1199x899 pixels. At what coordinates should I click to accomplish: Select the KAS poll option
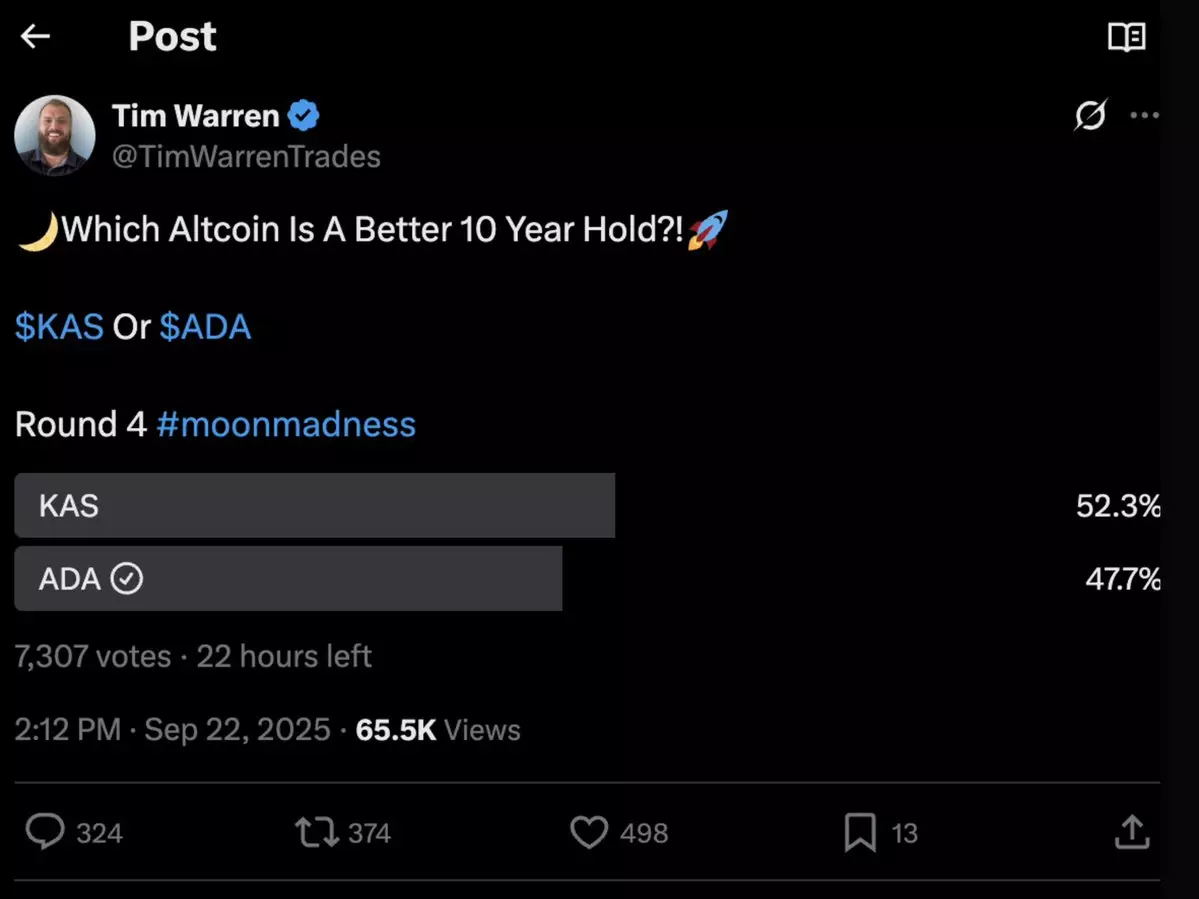pos(314,506)
